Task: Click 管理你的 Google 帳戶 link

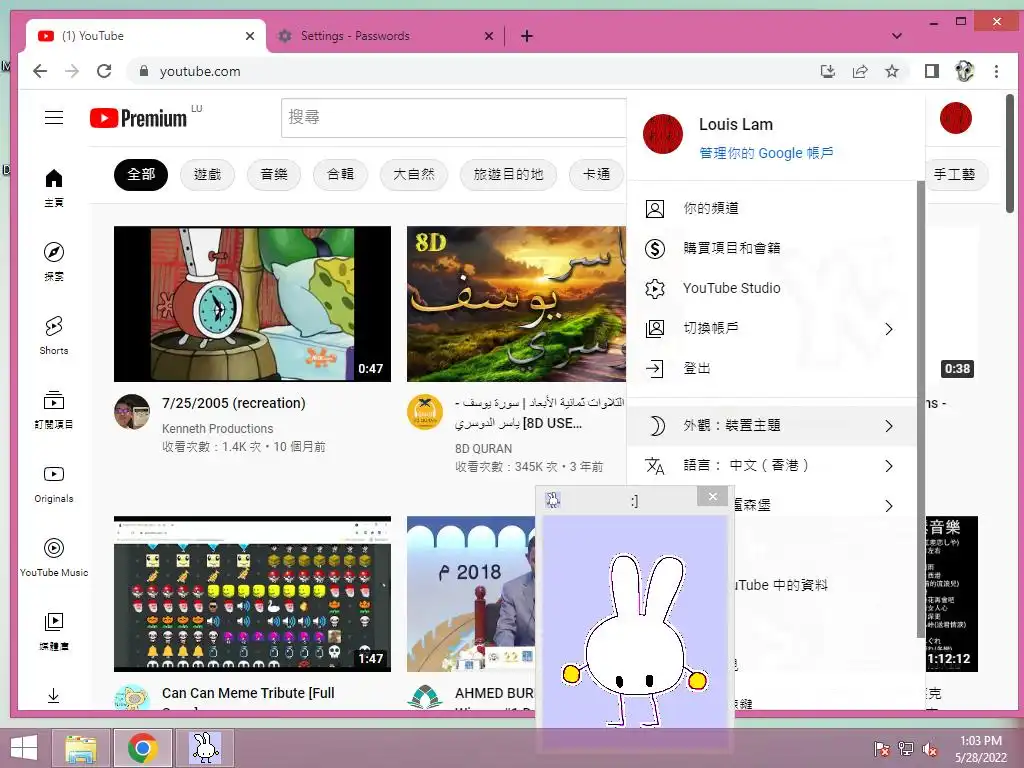Action: pos(766,153)
